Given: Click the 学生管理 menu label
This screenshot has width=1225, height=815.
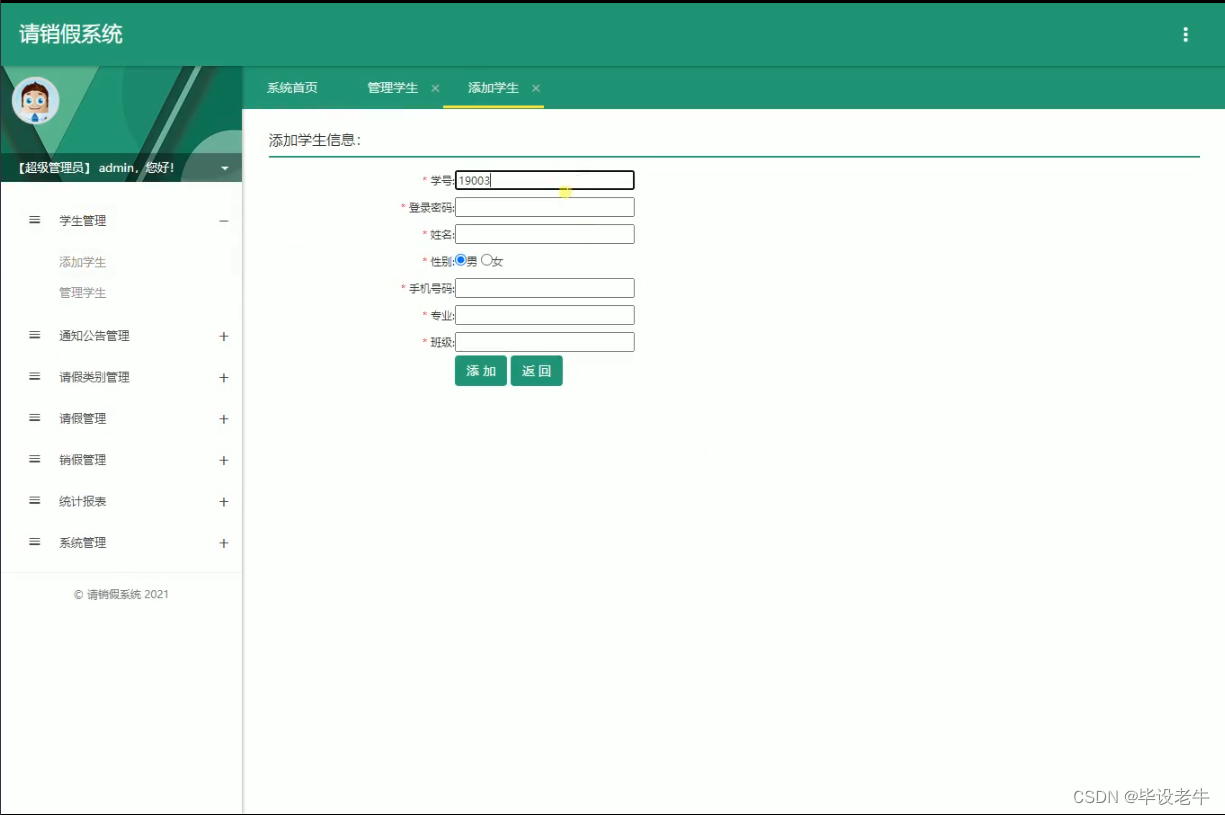Looking at the screenshot, I should (82, 221).
